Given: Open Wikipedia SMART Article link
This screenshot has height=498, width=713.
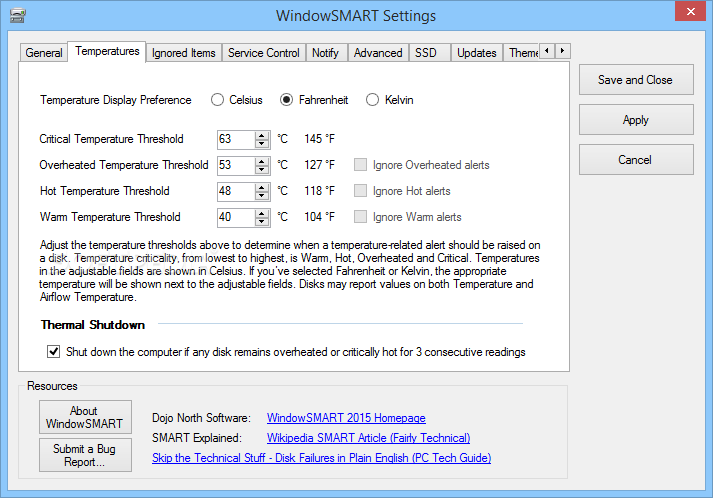Looking at the screenshot, I should pyautogui.click(x=368, y=438).
